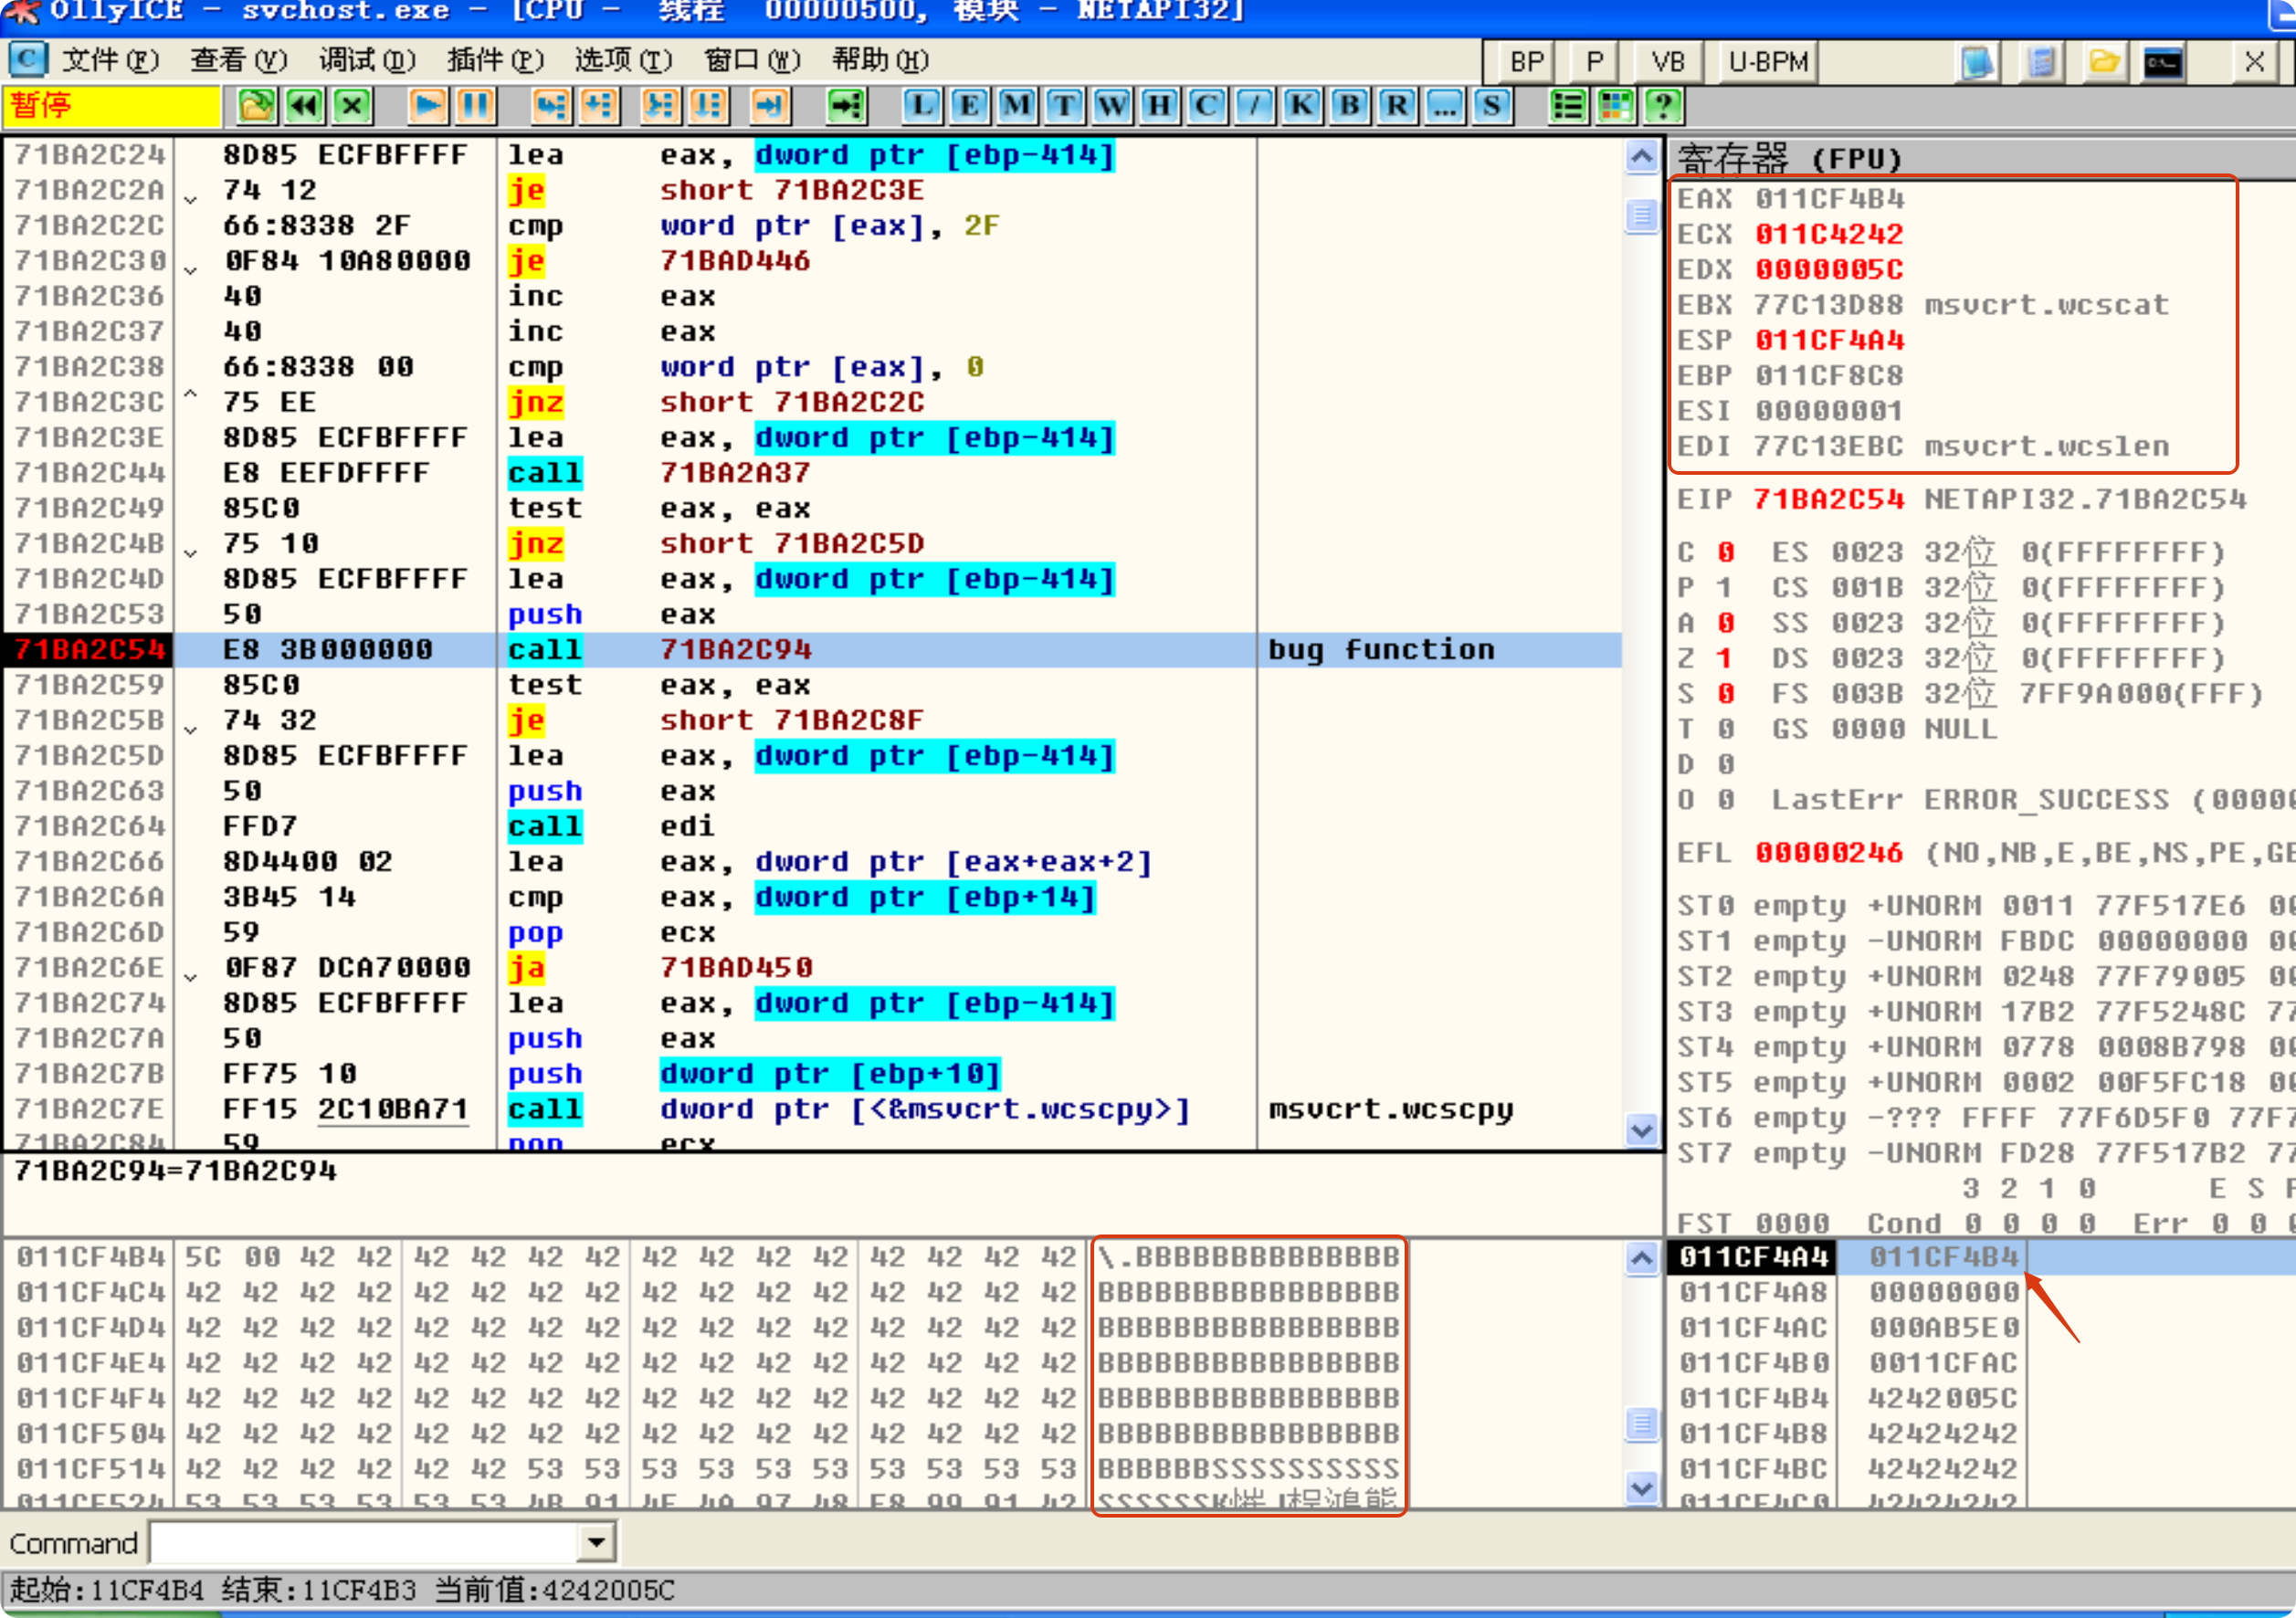Click the memory dump pane's scroll-up arrow

1641,1258
